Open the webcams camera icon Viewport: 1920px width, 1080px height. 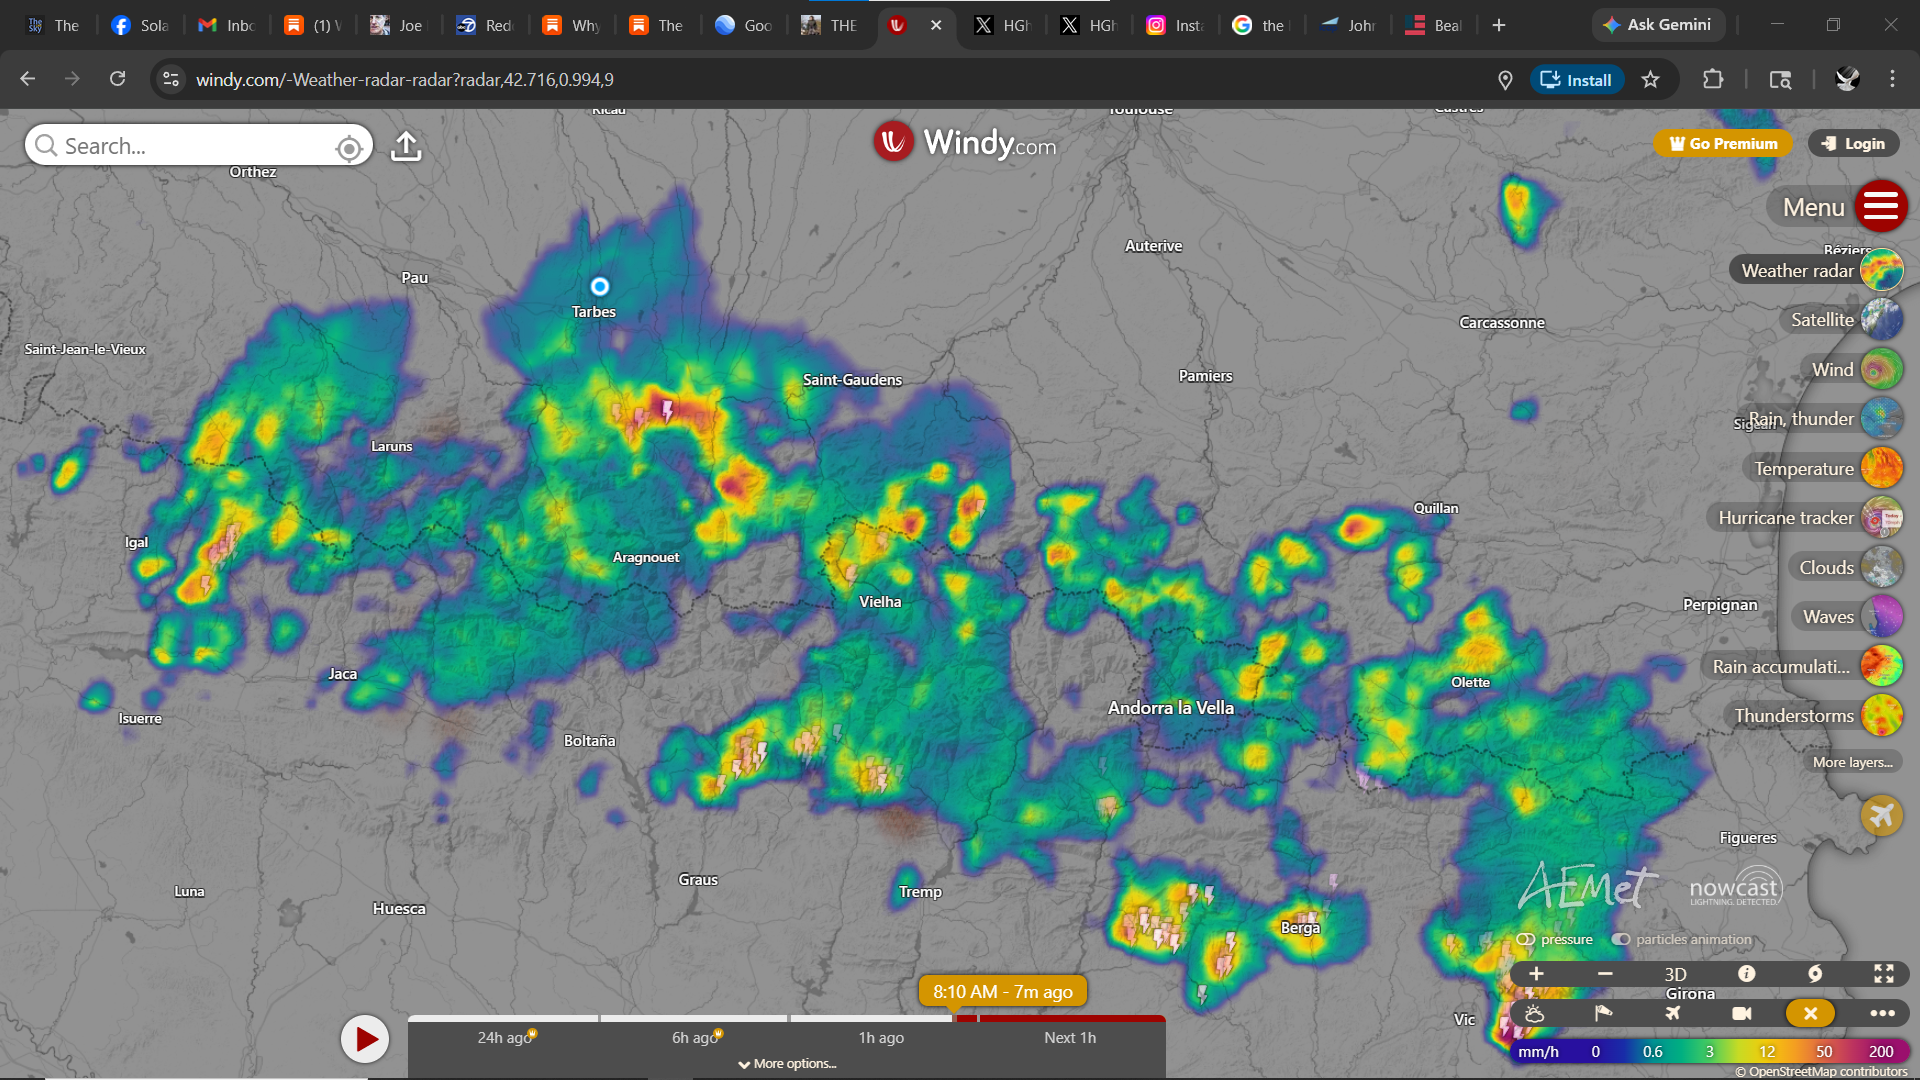point(1741,1013)
